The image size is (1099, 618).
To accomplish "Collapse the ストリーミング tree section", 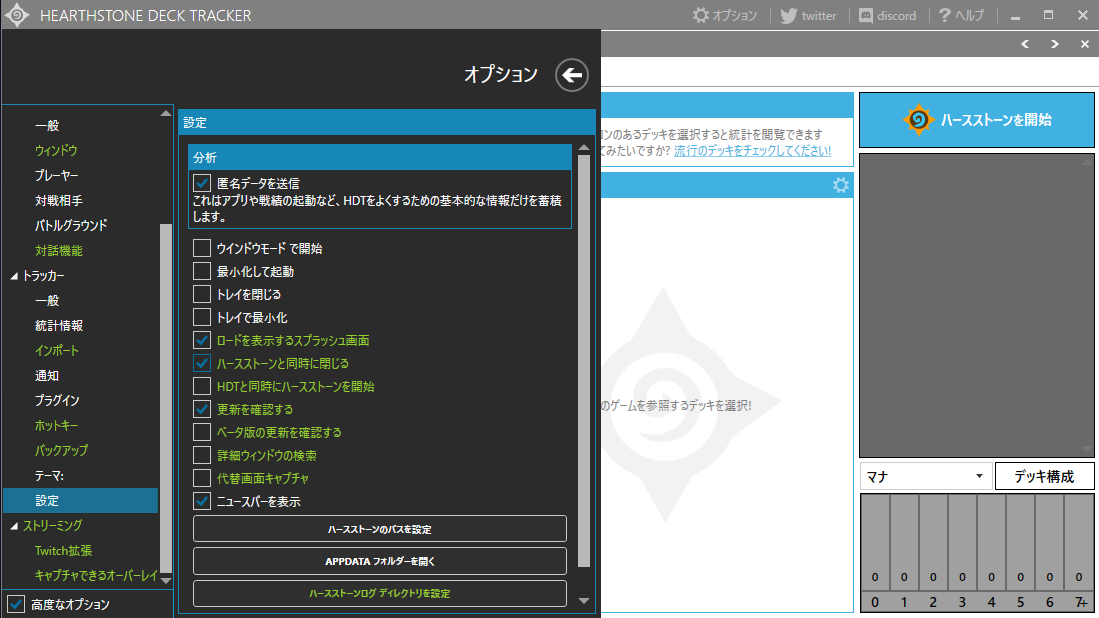I will 14,526.
